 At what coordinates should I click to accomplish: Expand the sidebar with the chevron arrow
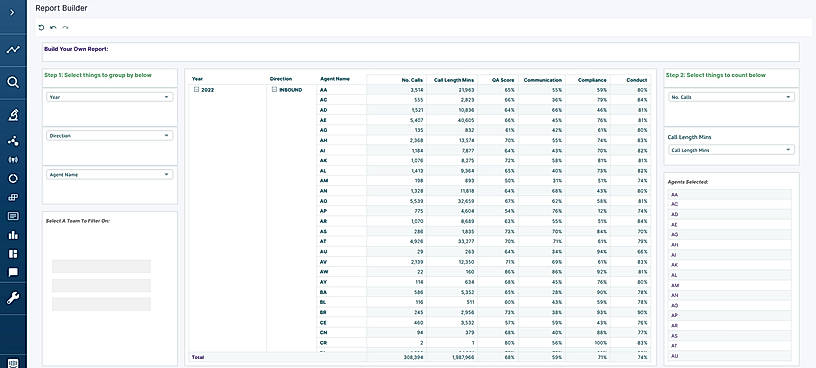click(x=12, y=12)
